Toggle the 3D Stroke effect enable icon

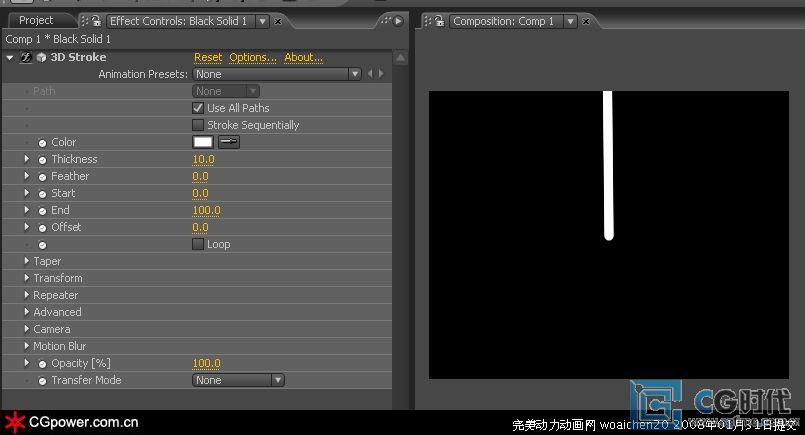tap(26, 58)
